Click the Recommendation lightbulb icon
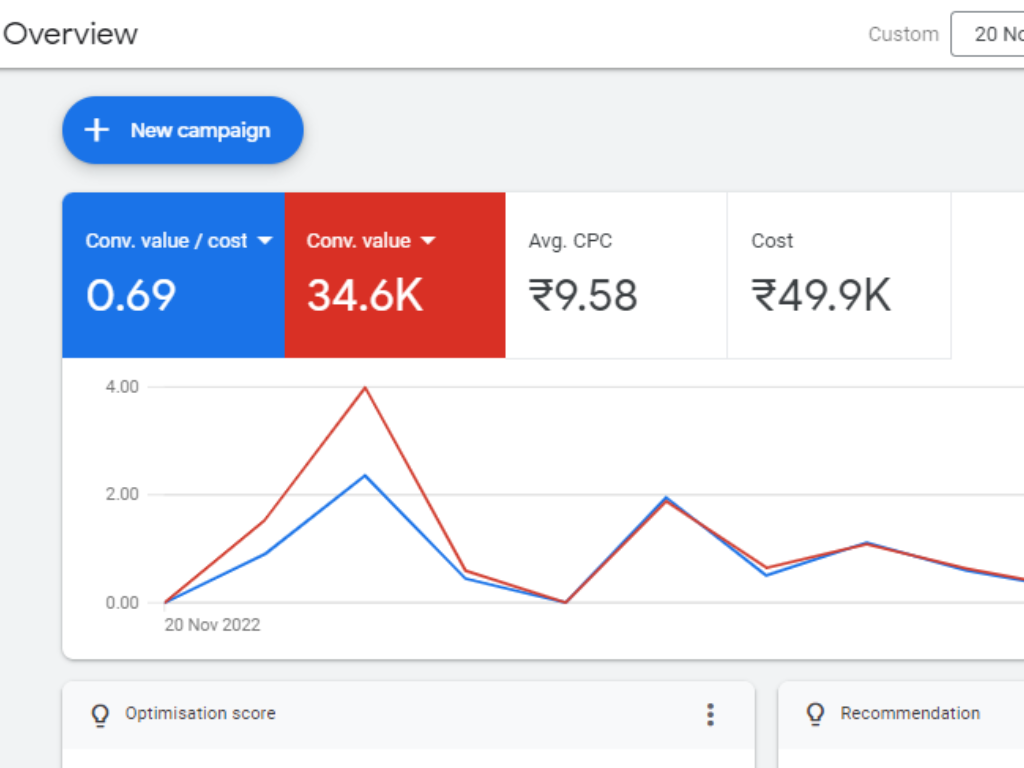Screen dimensions: 1024x768 tap(814, 713)
